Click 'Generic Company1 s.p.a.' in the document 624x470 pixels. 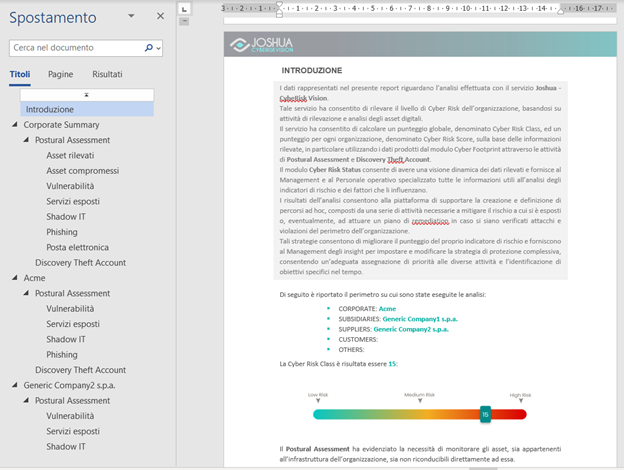tap(420, 319)
